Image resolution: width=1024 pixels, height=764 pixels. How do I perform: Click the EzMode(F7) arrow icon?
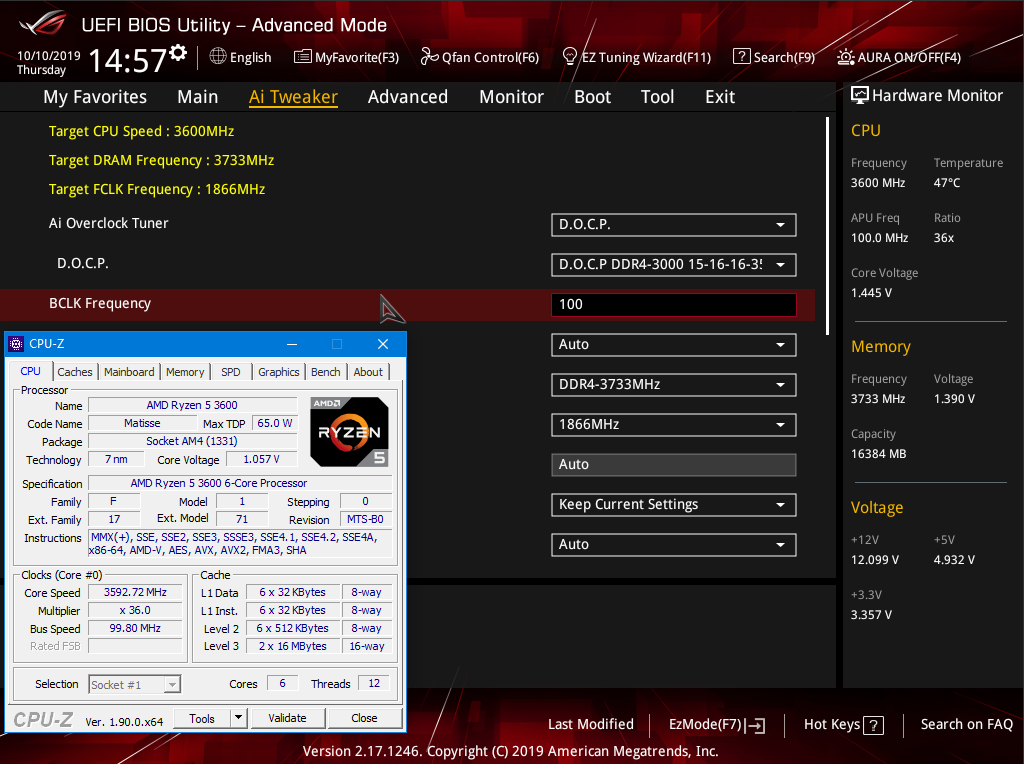point(756,725)
